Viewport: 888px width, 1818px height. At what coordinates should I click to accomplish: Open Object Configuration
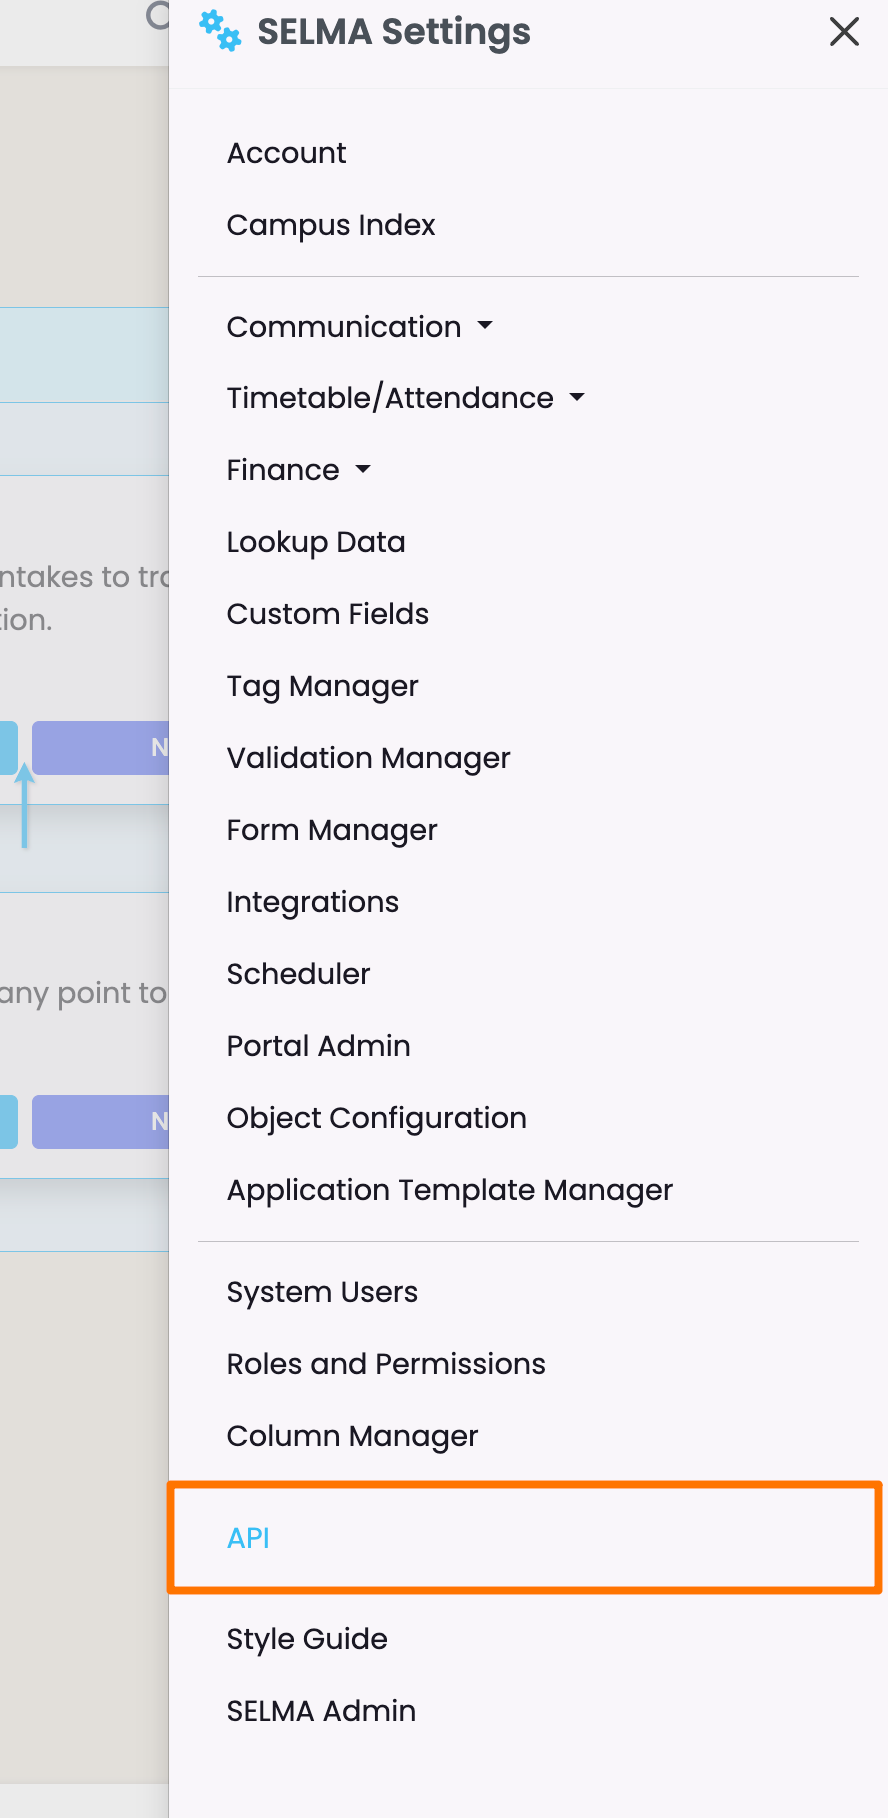tap(376, 1118)
